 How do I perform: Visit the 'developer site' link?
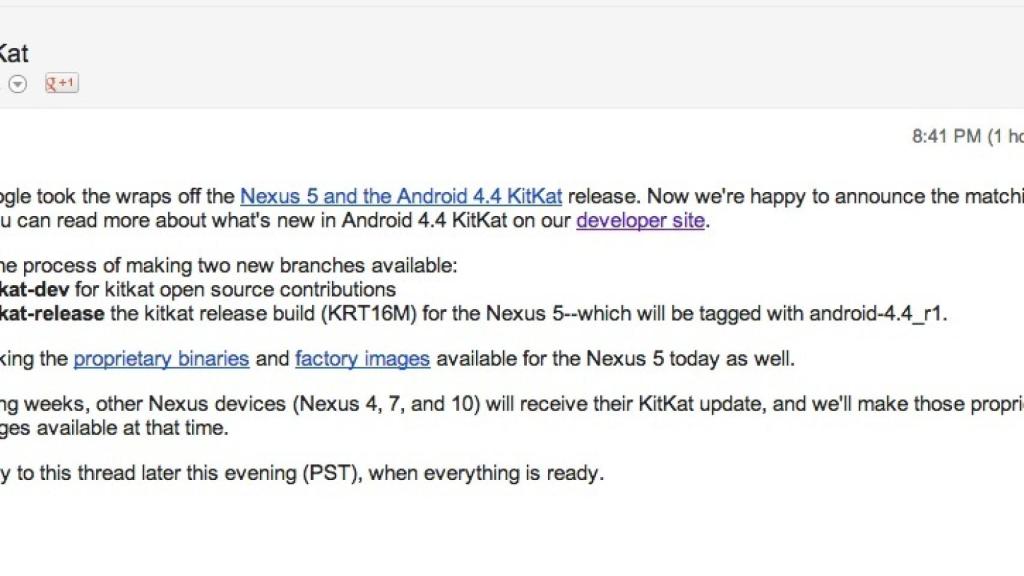point(640,221)
